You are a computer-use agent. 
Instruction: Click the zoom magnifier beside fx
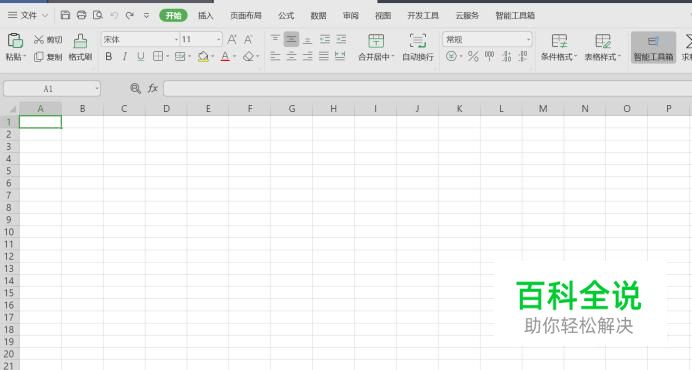135,89
